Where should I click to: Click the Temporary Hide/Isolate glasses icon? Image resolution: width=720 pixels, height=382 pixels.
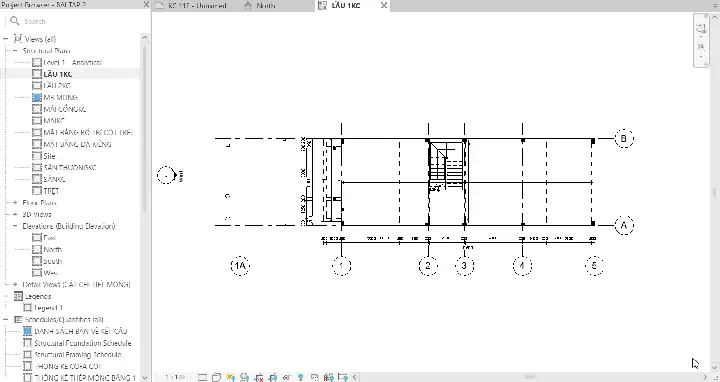point(287,377)
